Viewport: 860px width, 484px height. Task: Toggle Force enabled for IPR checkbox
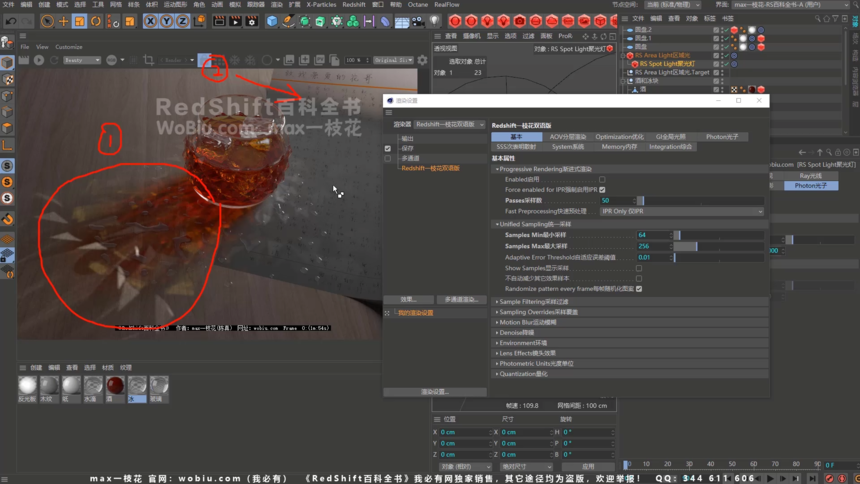click(x=602, y=190)
